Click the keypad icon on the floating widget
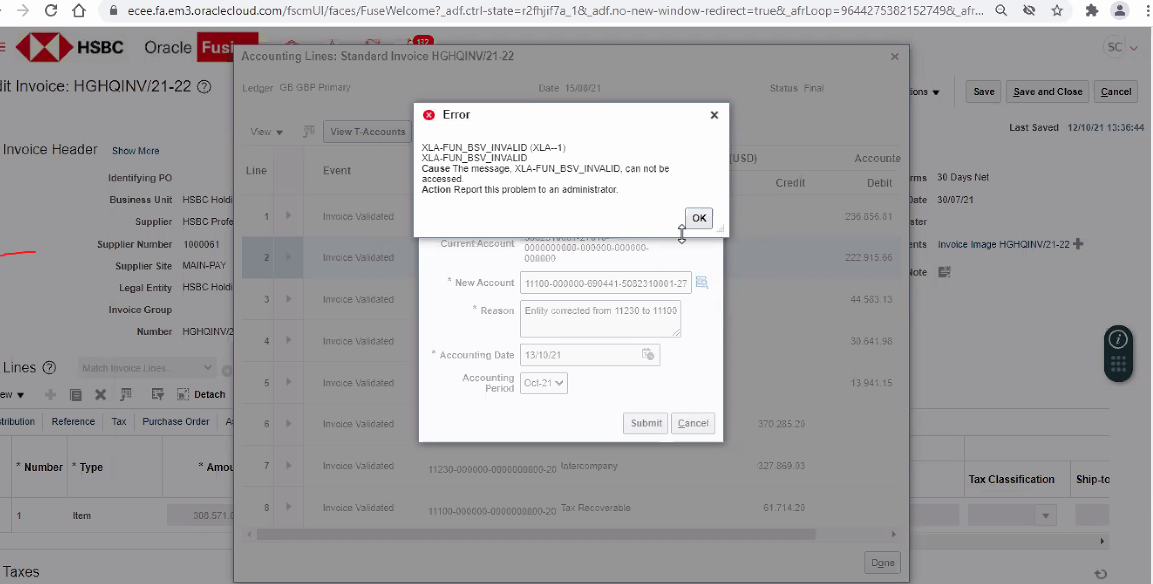The image size is (1153, 584). click(1118, 365)
